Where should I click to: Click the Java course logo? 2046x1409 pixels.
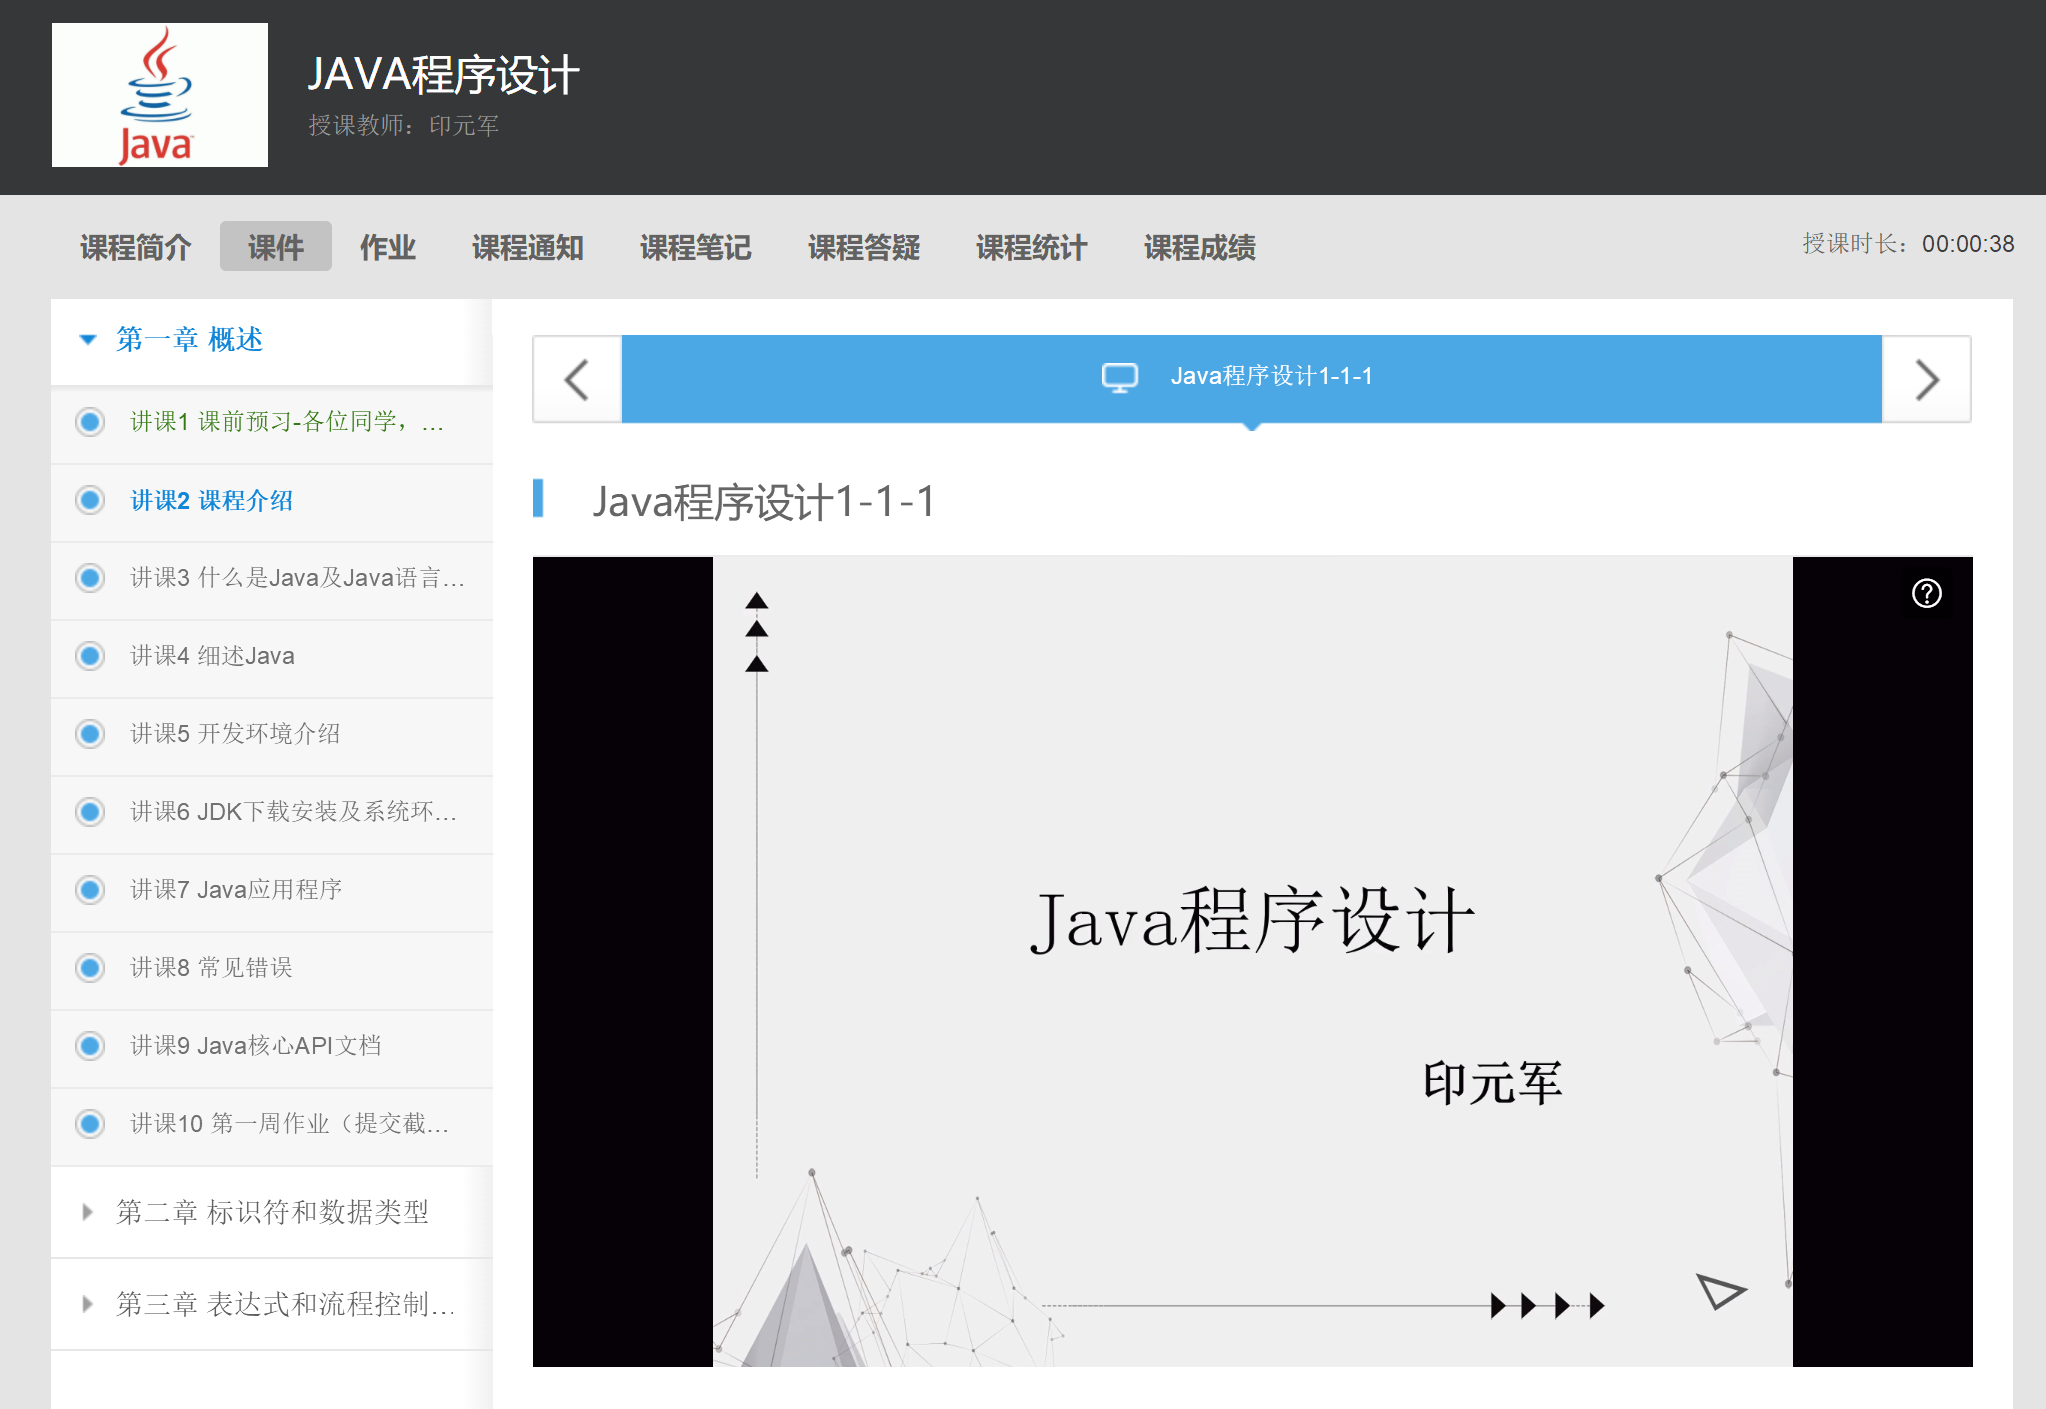click(159, 95)
